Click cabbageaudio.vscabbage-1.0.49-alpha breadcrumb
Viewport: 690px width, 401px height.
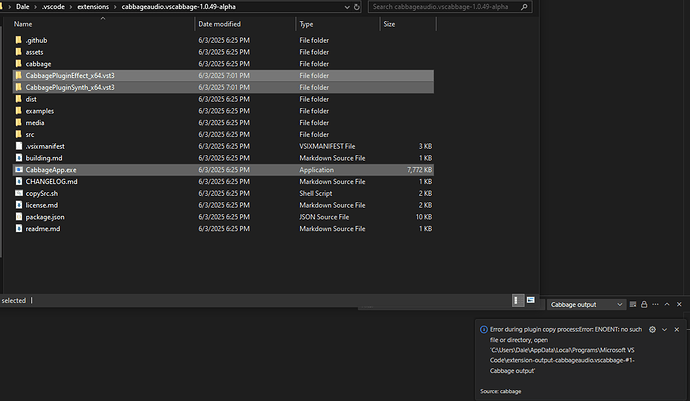coord(179,7)
